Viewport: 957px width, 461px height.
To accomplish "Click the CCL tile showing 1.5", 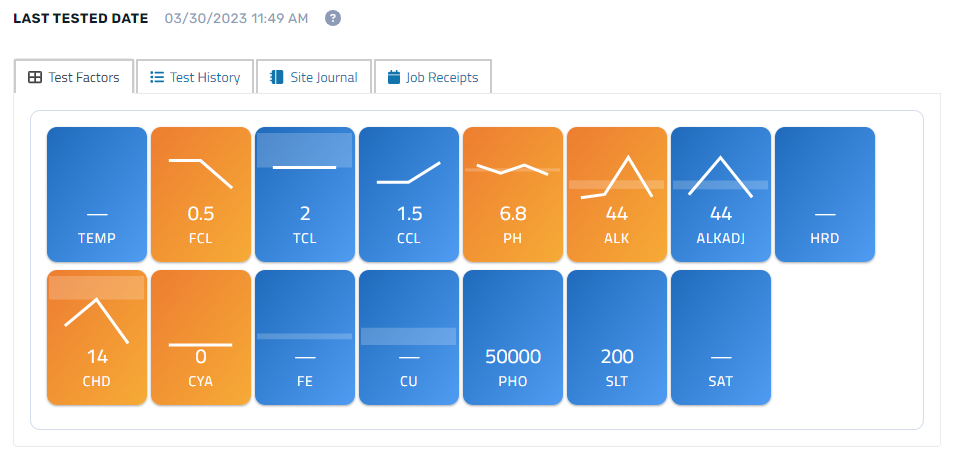I will [x=409, y=195].
